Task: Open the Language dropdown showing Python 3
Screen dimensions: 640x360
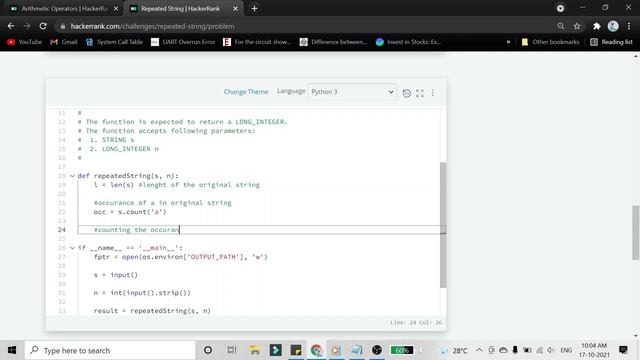Action: [352, 92]
